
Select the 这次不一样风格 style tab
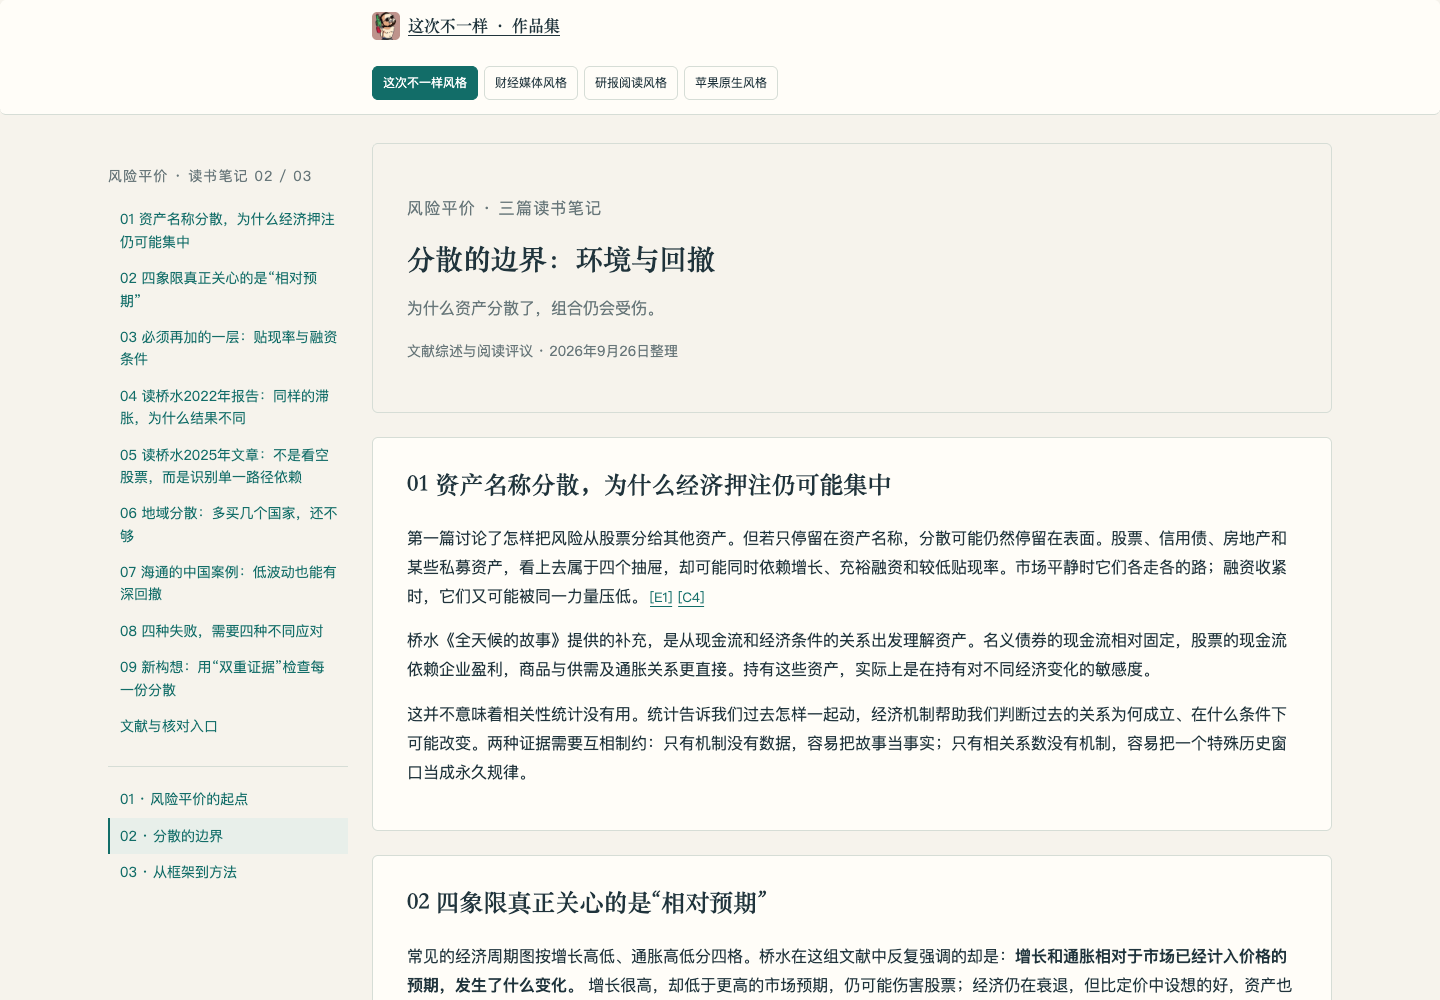tap(425, 83)
